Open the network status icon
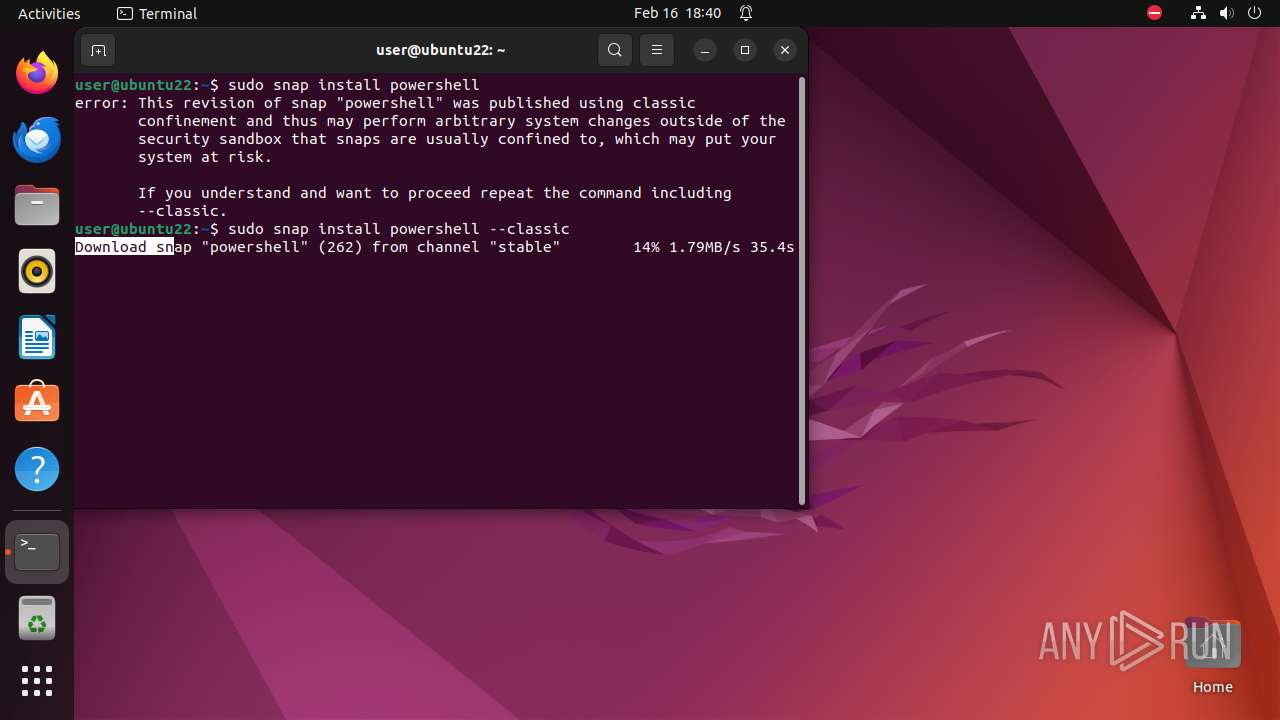This screenshot has width=1280, height=720. [x=1199, y=13]
